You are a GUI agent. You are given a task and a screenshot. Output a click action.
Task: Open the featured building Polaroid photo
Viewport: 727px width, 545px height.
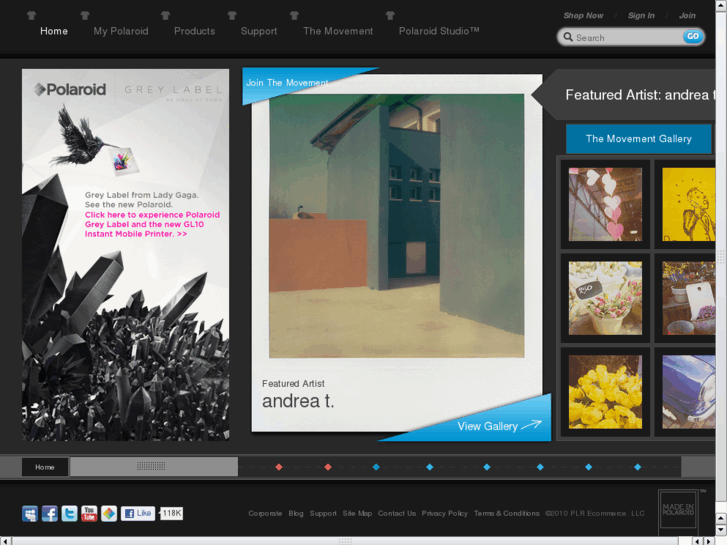coord(396,226)
